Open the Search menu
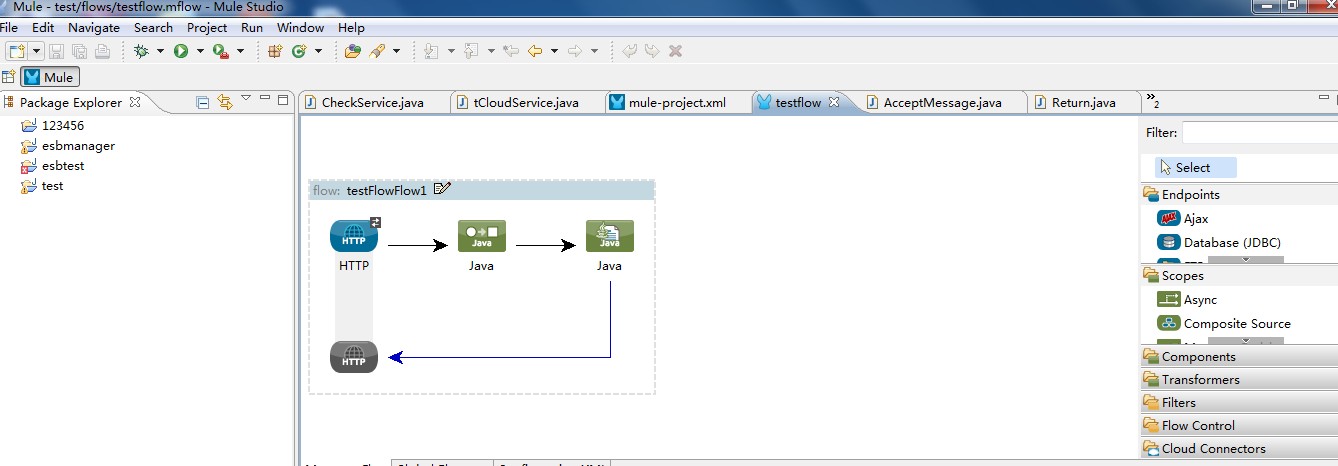 (153, 28)
